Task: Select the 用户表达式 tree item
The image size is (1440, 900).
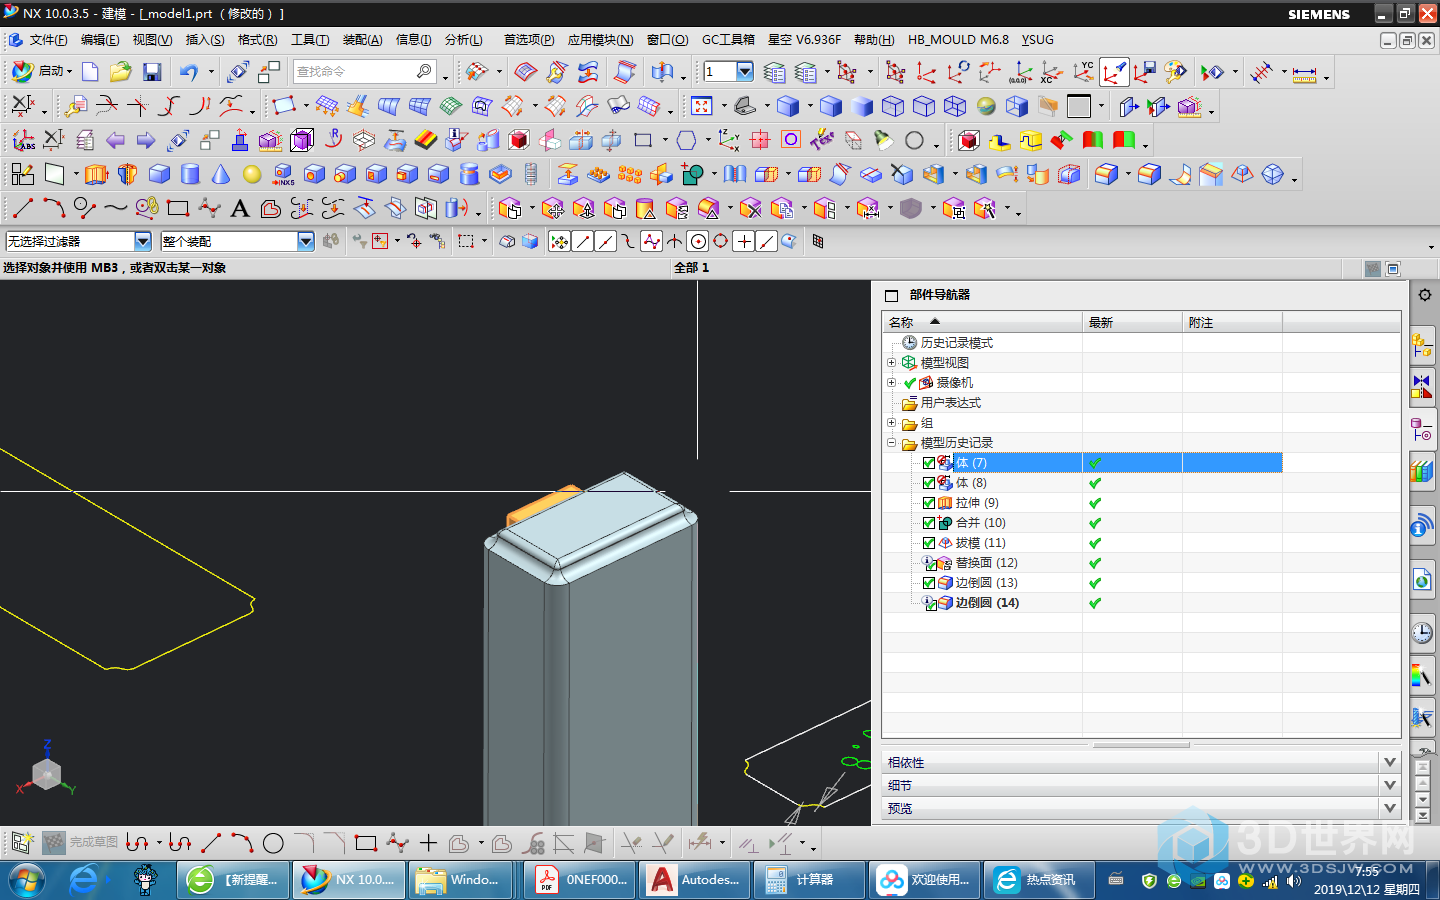Action: (950, 403)
